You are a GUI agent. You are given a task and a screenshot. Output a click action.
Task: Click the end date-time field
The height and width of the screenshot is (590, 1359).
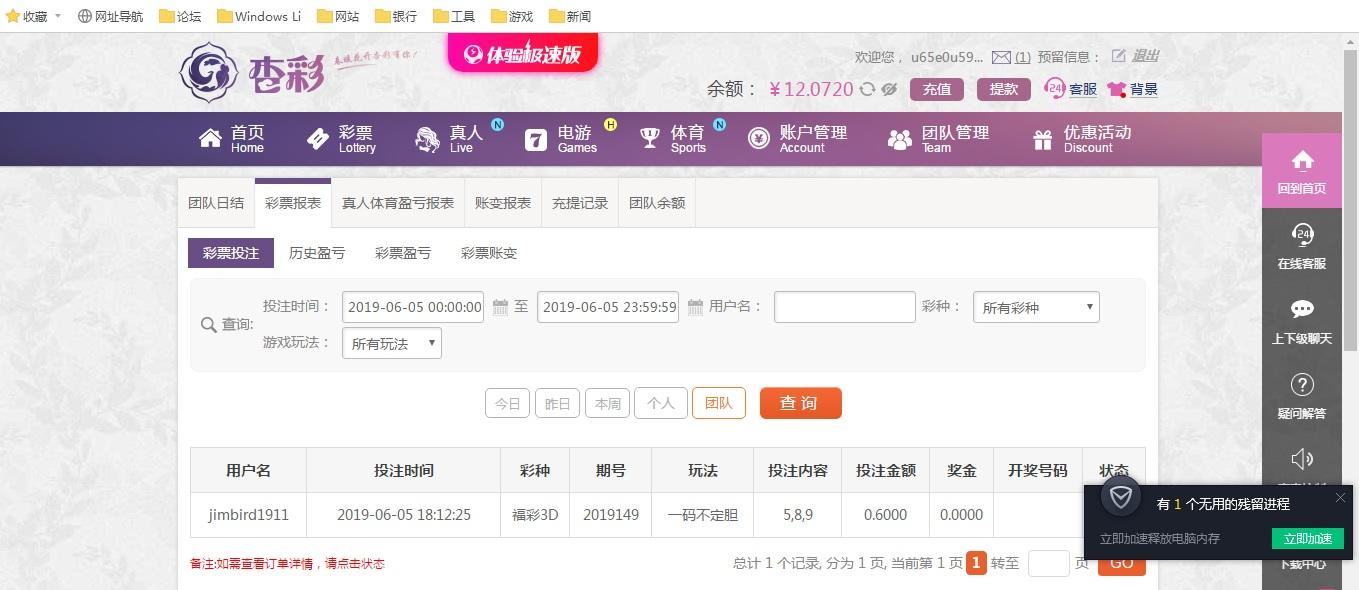pyautogui.click(x=608, y=307)
